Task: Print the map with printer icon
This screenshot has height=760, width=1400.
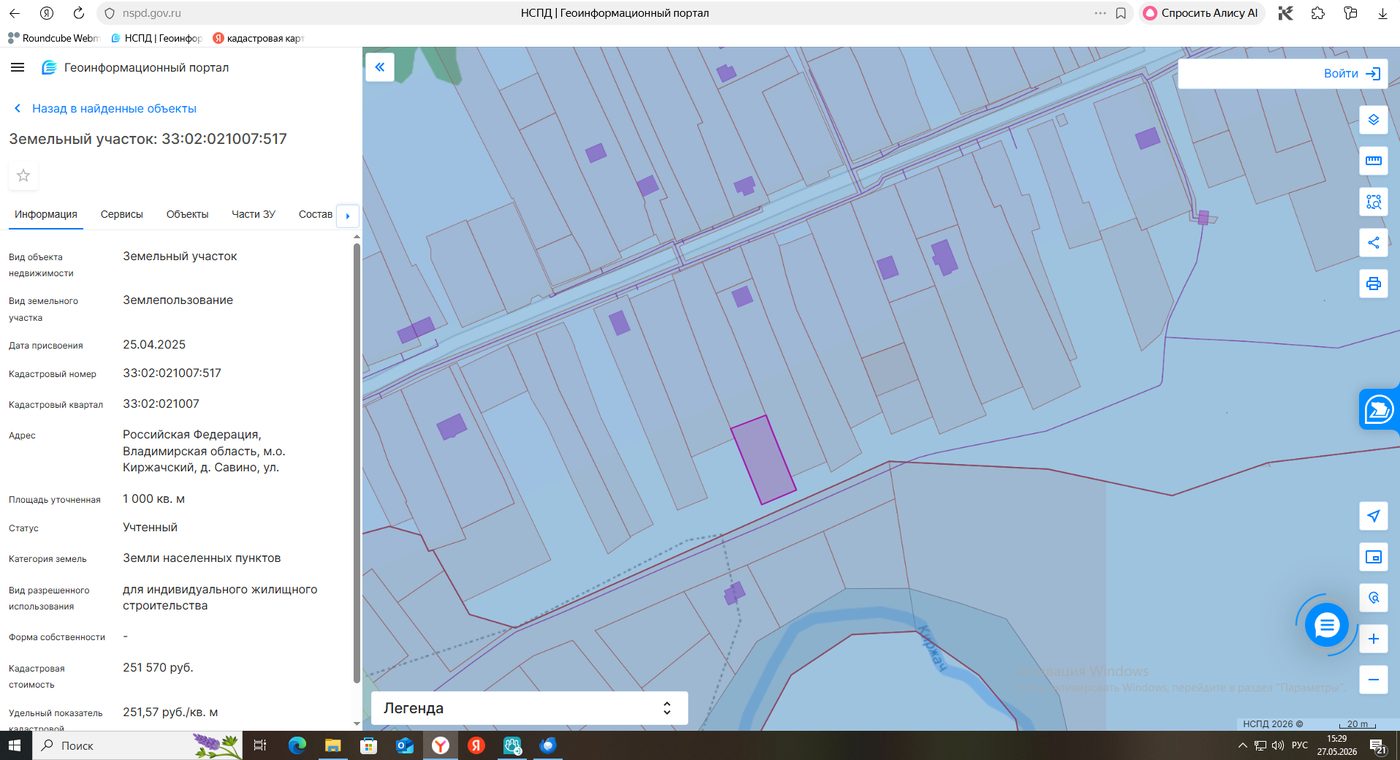Action: [1373, 283]
